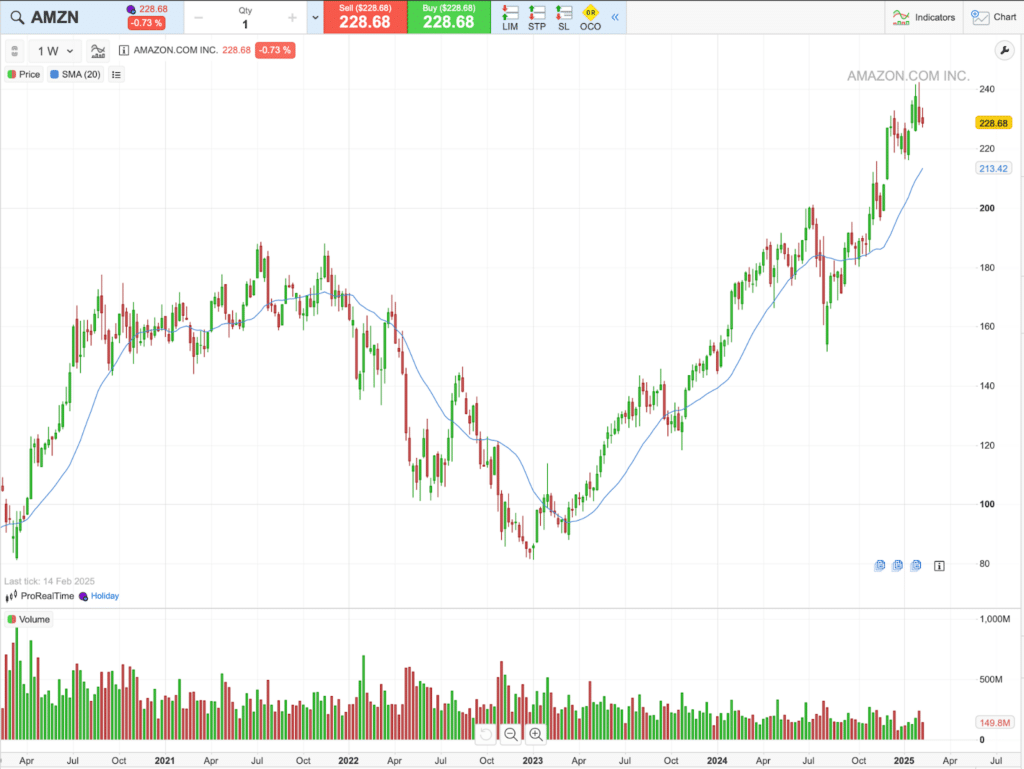Click the zoom out magnifier button
This screenshot has height=769, width=1024.
[x=511, y=734]
